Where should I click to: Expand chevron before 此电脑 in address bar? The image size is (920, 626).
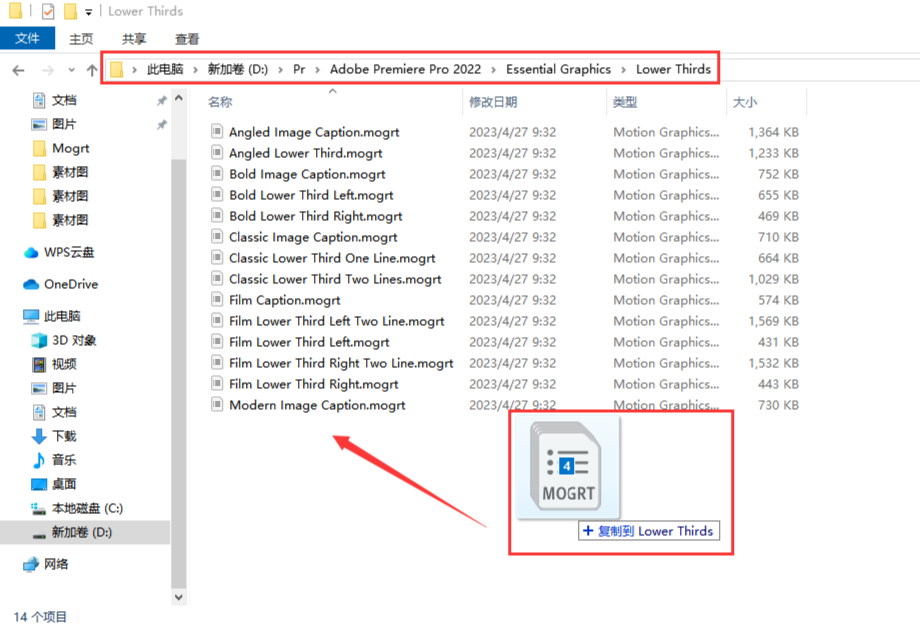click(134, 70)
